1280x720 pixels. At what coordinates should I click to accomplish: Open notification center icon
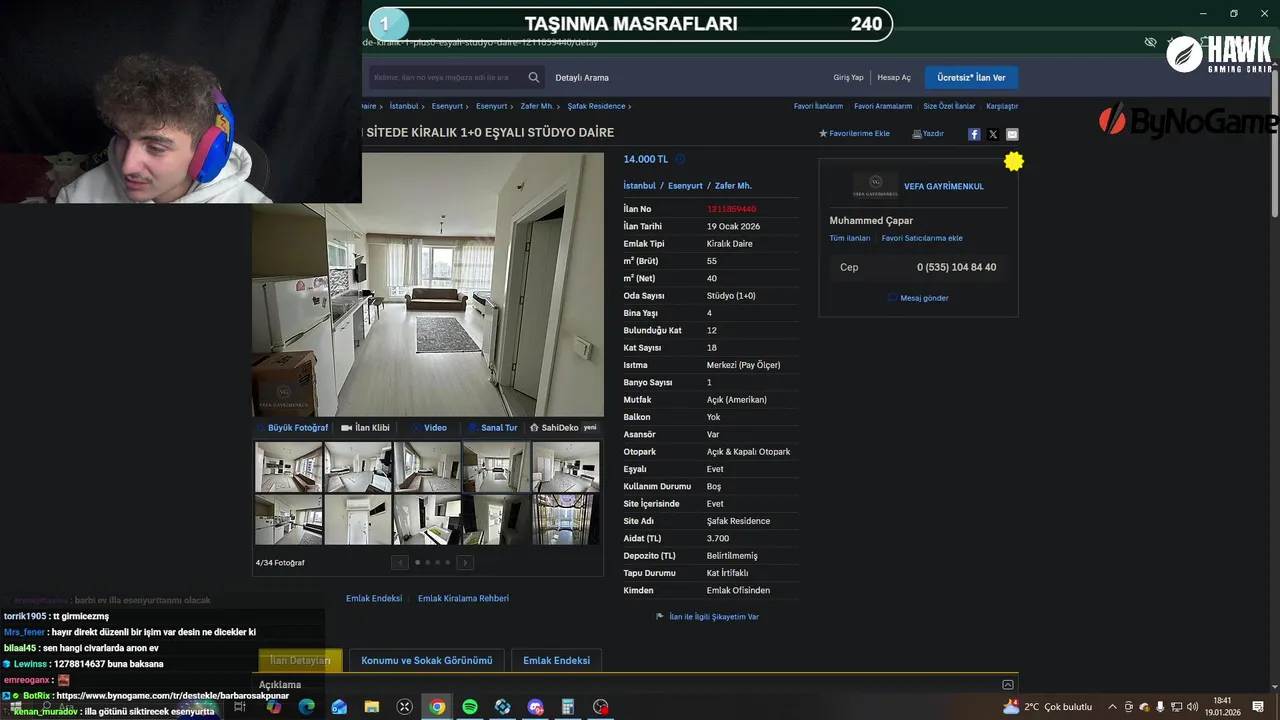pyautogui.click(x=1258, y=707)
